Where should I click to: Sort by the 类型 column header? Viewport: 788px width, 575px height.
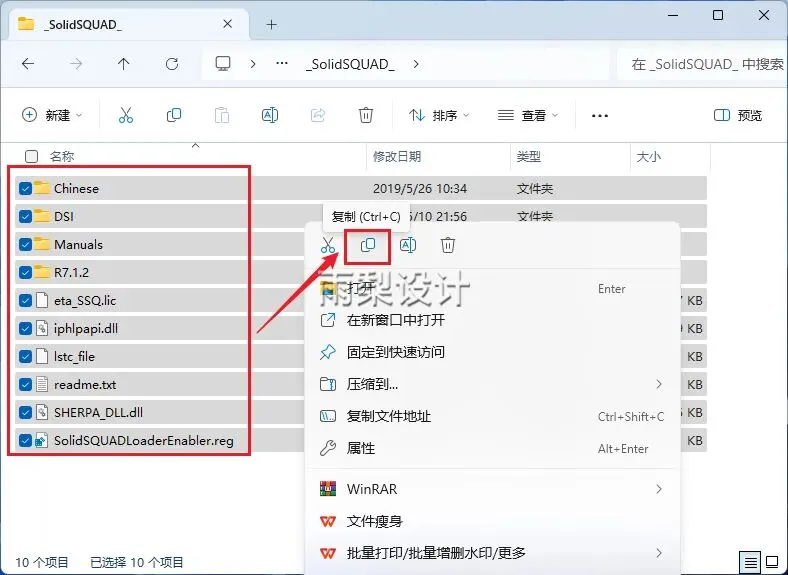tap(529, 156)
